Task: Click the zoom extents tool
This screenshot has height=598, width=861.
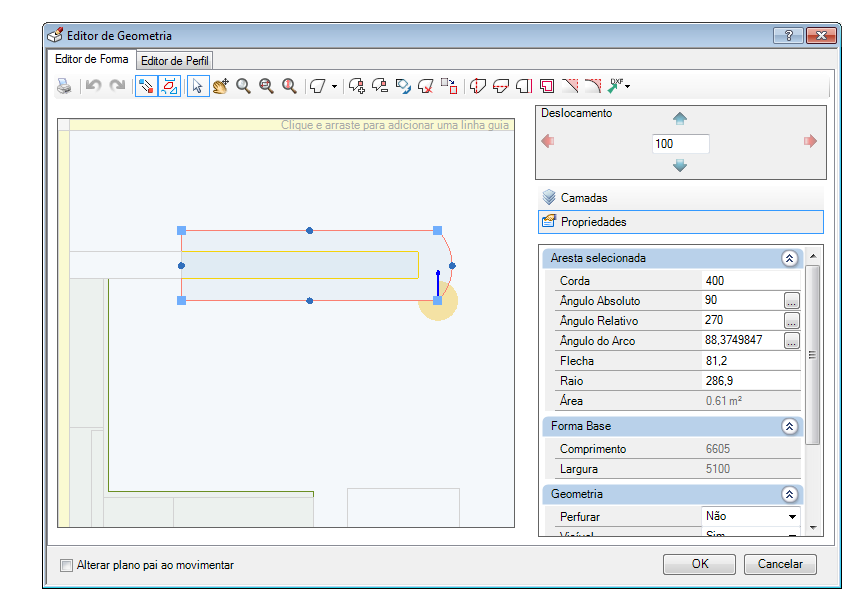Action: click(x=289, y=86)
